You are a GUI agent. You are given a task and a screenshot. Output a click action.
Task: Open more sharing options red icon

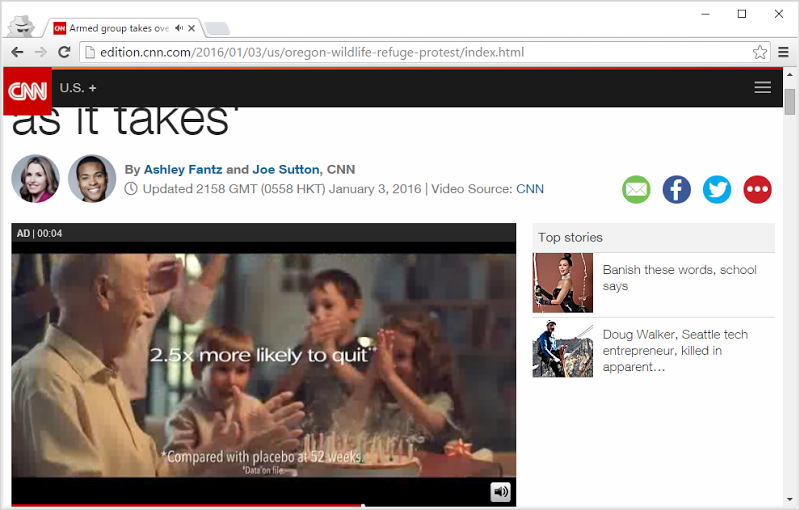[x=758, y=189]
